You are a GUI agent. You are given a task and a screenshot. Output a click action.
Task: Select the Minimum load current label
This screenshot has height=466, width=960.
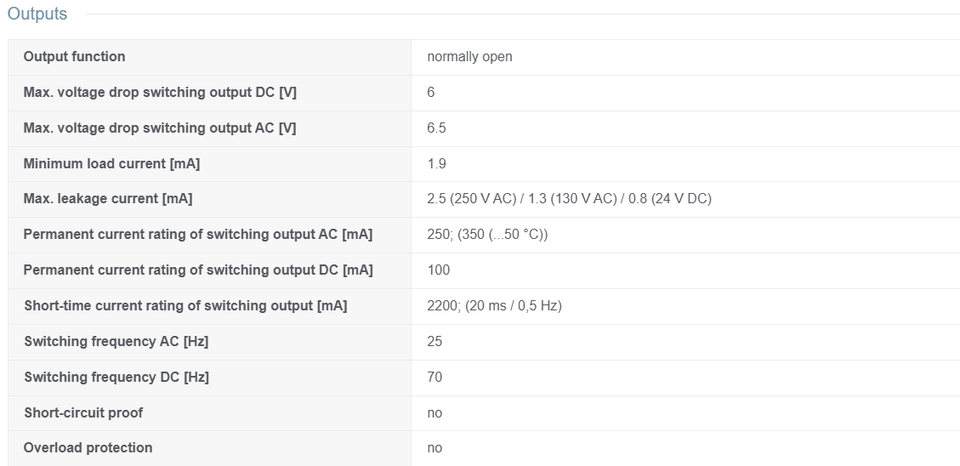point(111,163)
